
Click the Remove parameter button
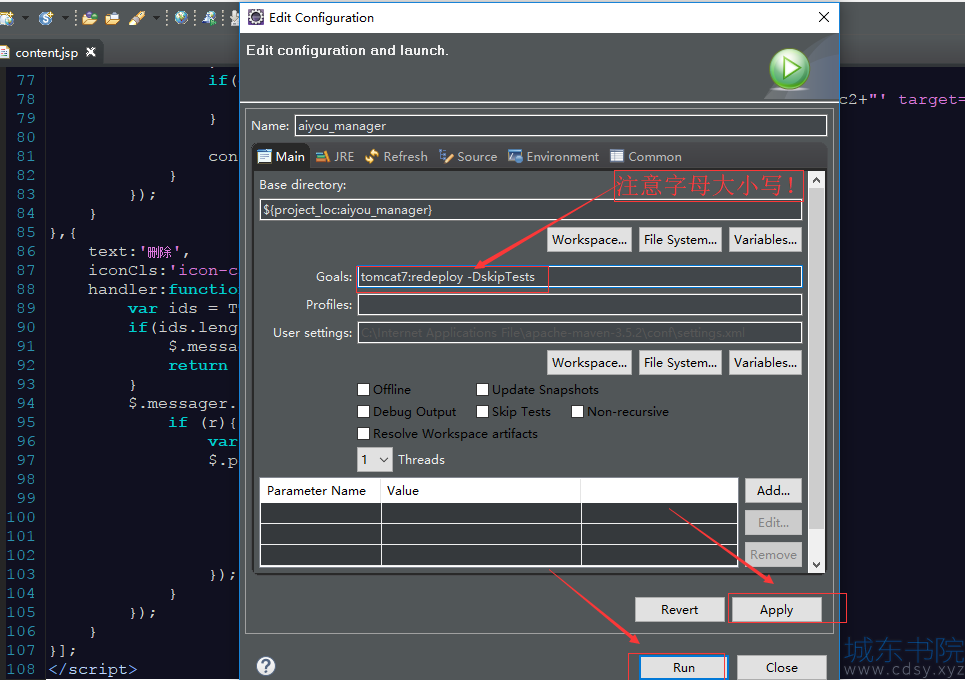[x=773, y=554]
